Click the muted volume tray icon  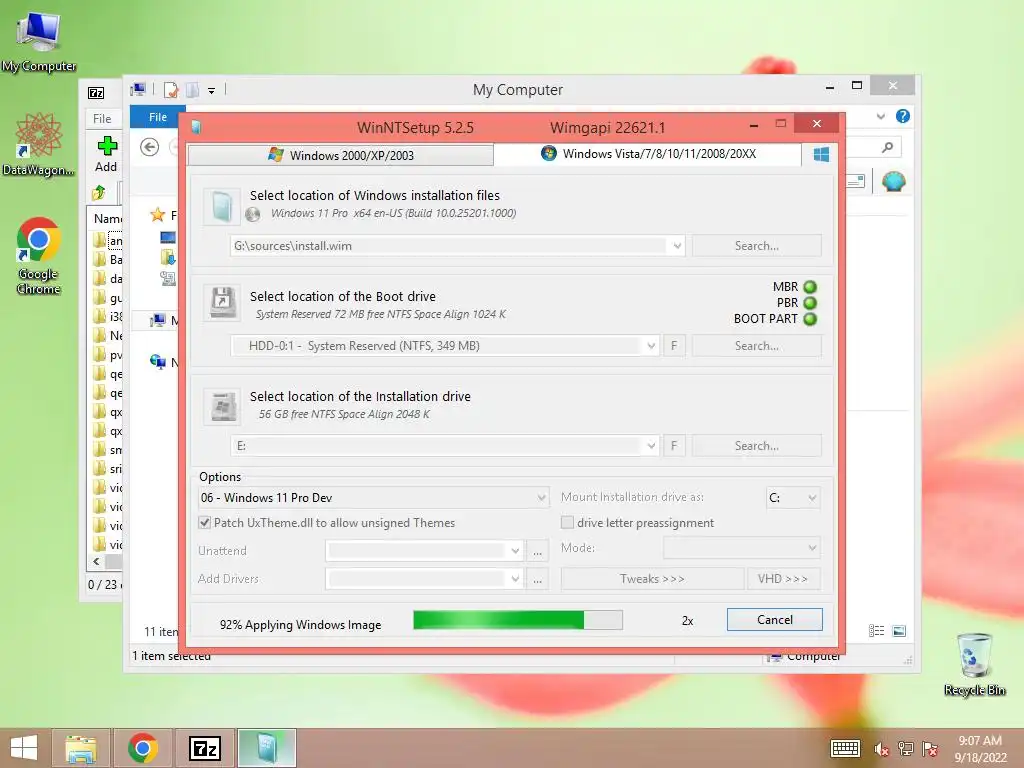(881, 749)
